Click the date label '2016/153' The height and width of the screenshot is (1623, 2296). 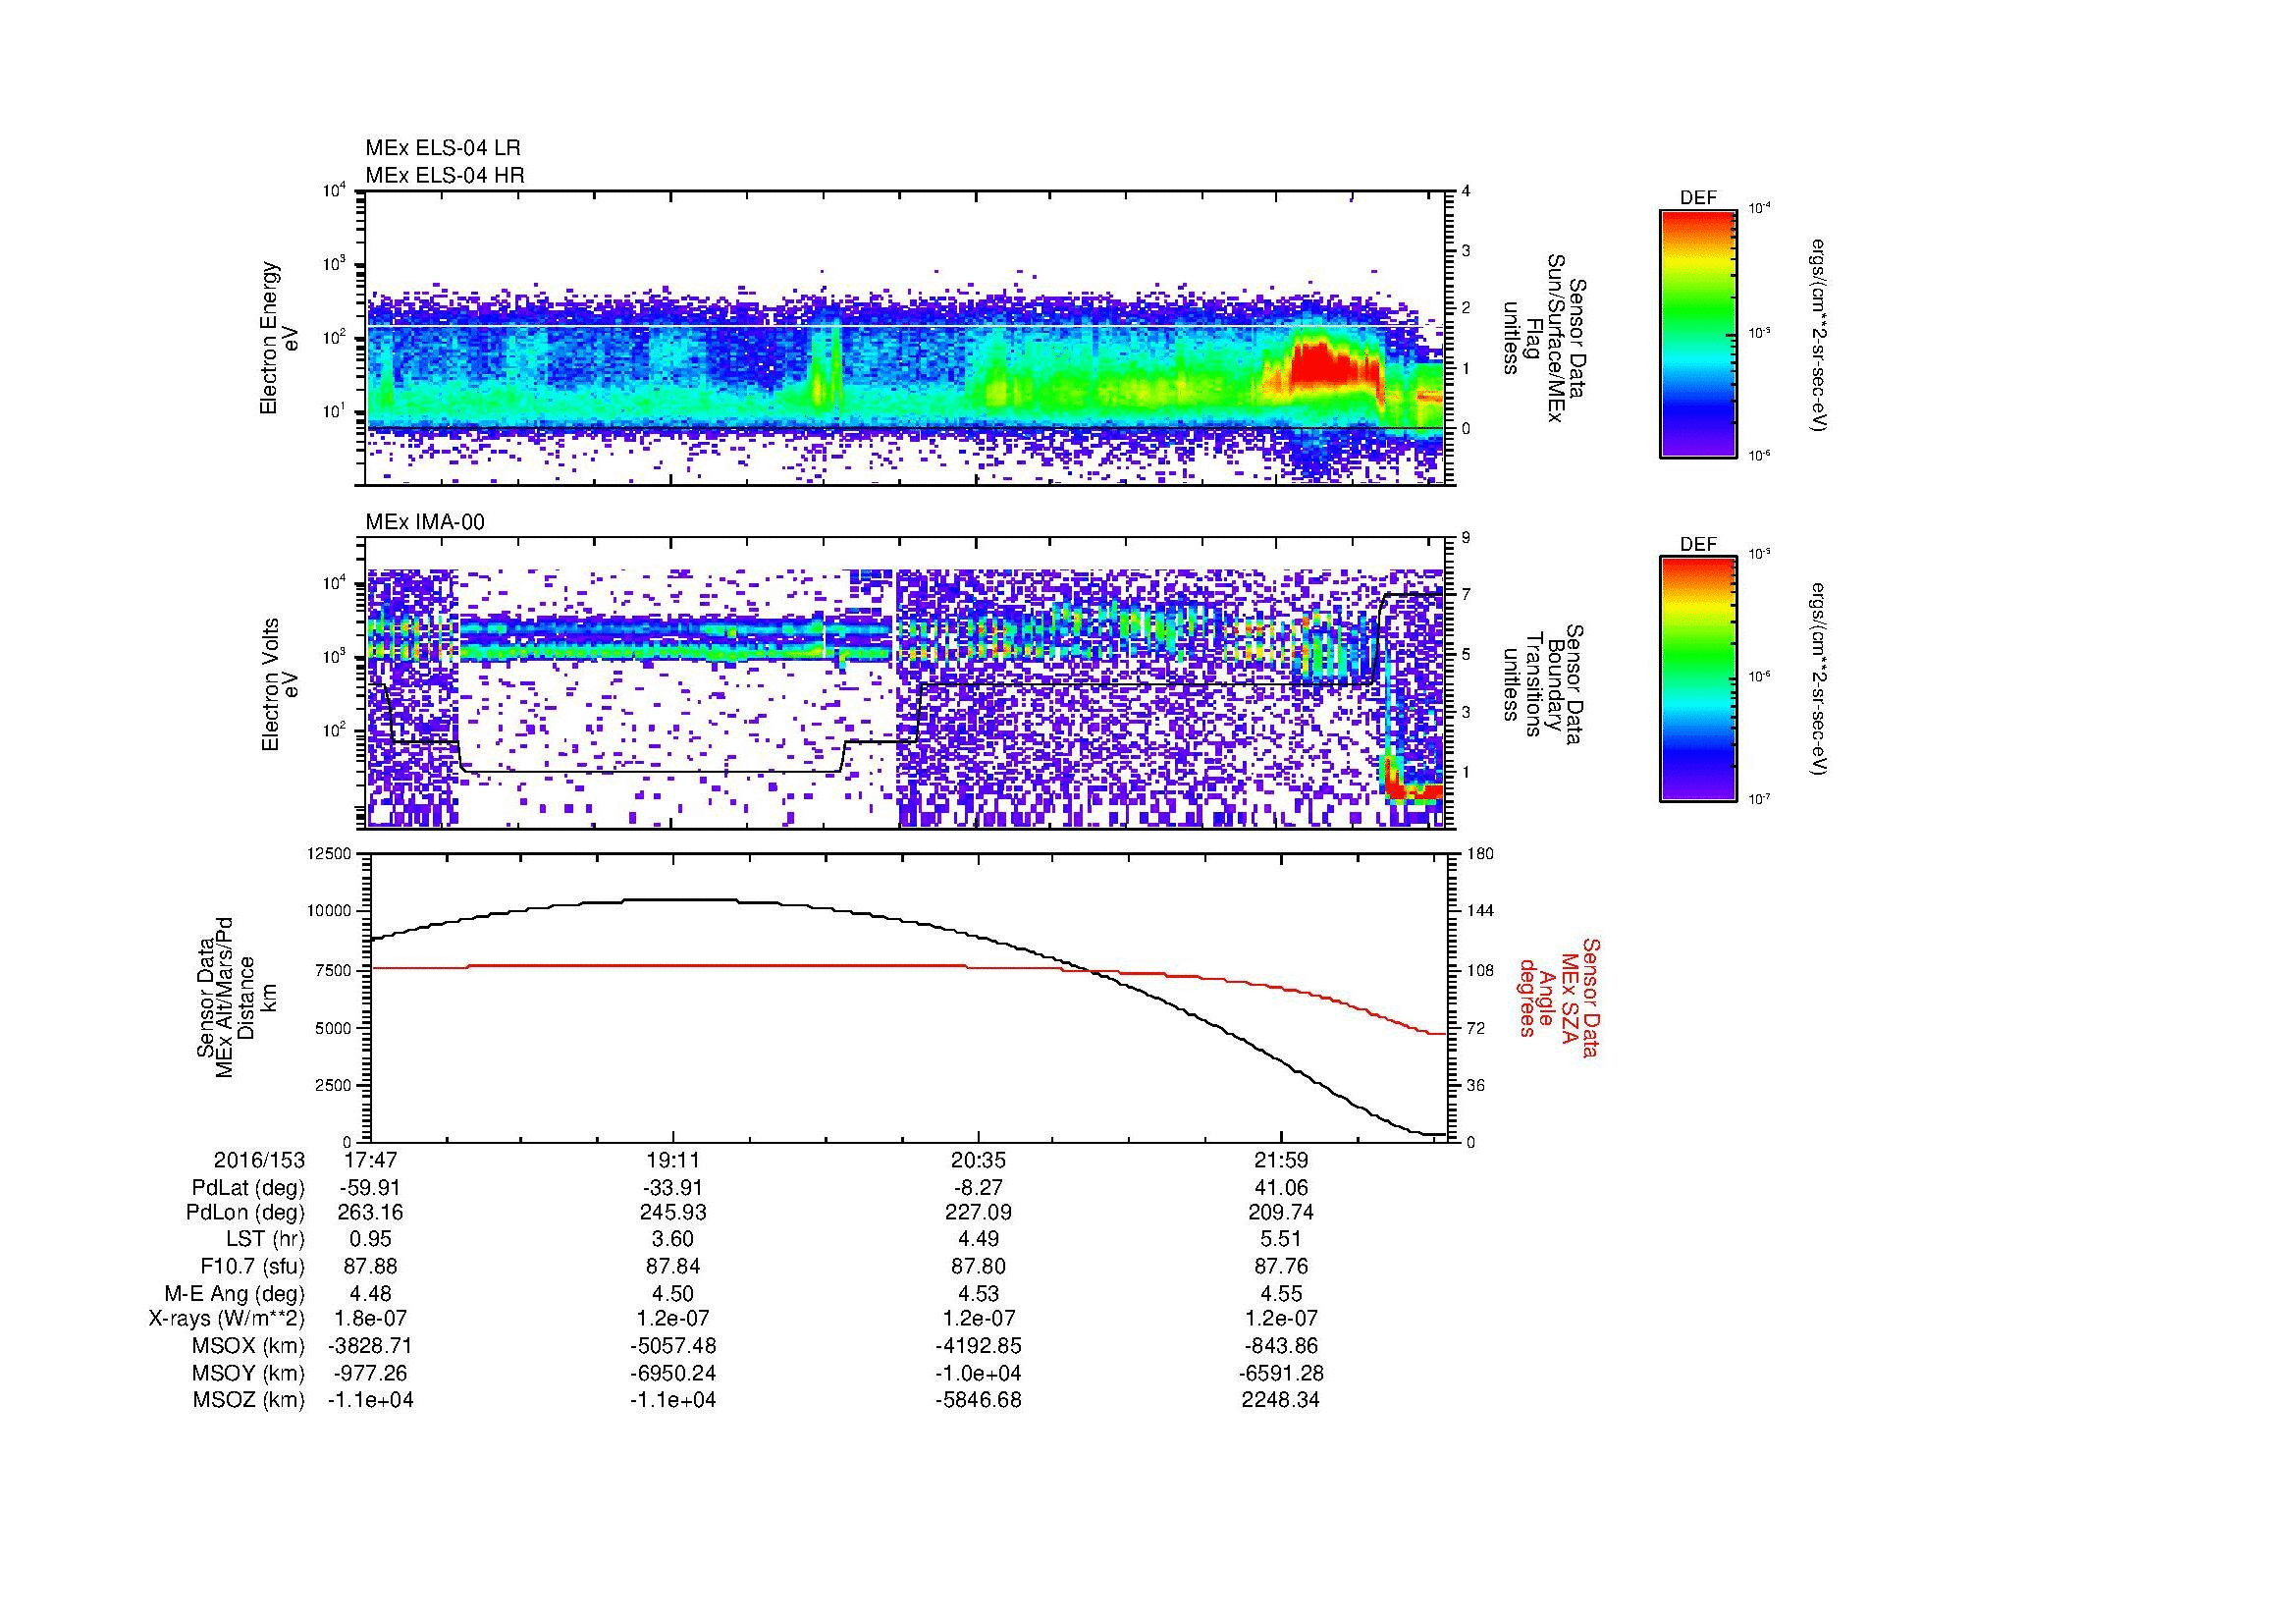click(259, 1160)
